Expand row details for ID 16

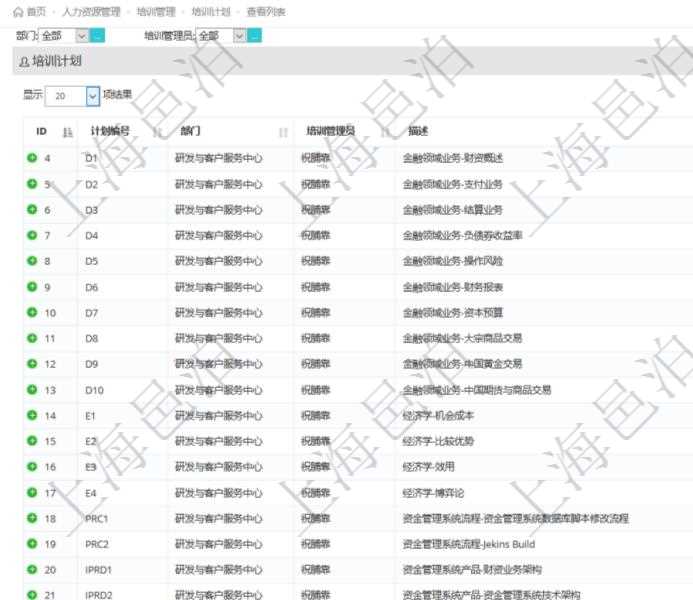(32, 467)
